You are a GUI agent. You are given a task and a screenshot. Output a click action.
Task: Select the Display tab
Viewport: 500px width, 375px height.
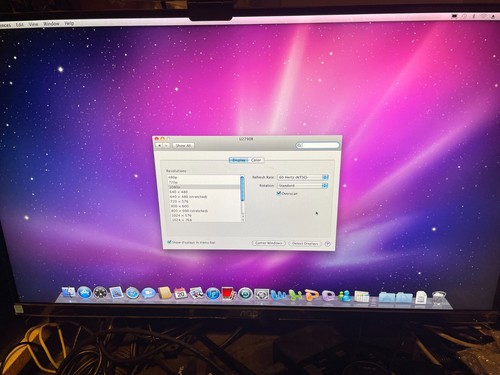pos(239,160)
